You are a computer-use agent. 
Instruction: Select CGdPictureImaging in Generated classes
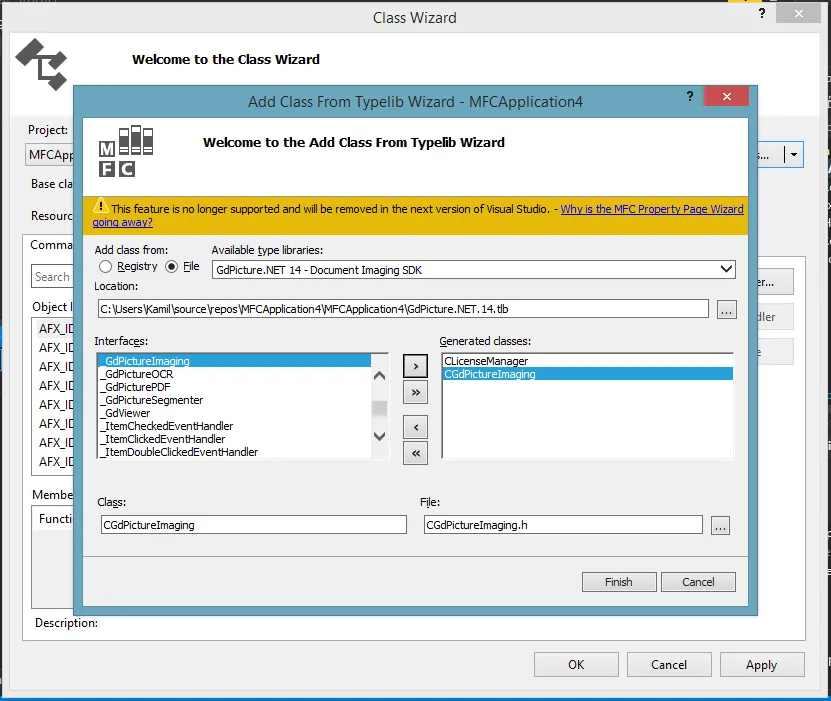click(588, 374)
